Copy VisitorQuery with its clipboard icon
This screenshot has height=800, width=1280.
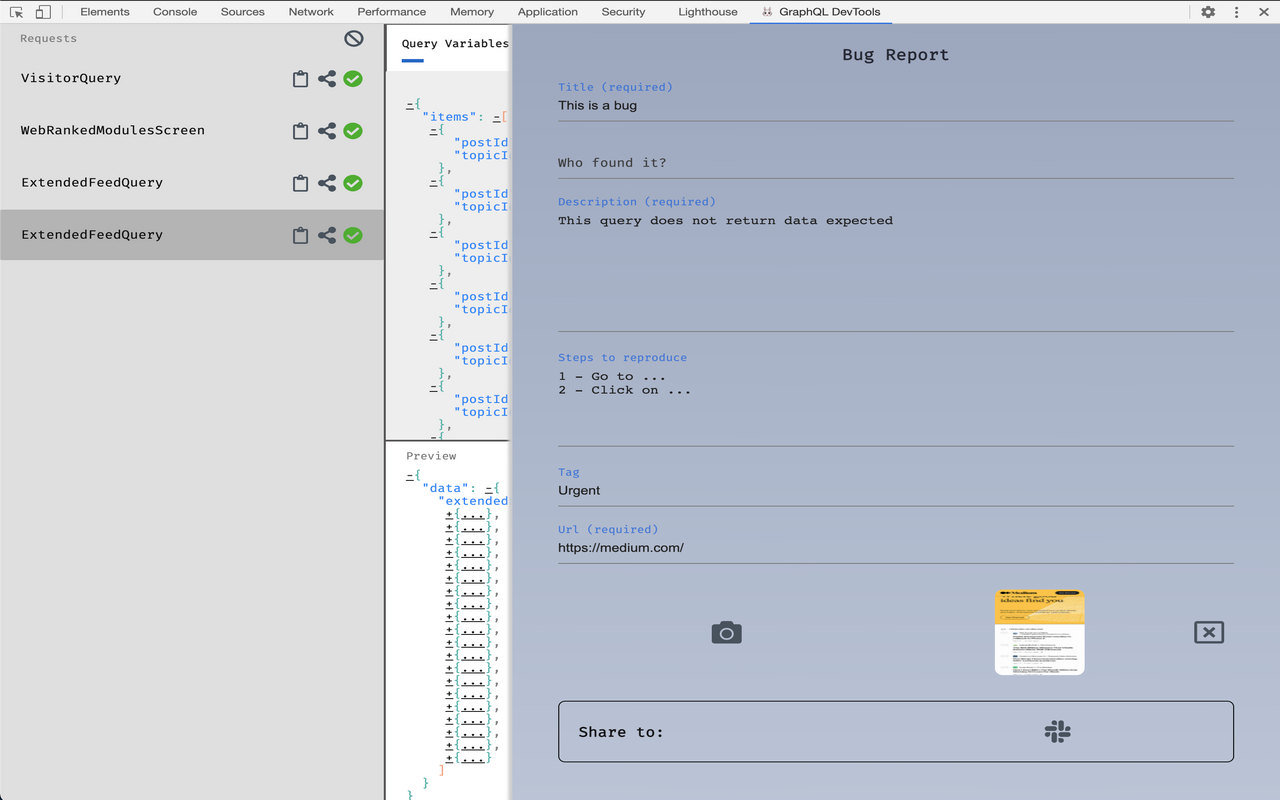pos(300,79)
